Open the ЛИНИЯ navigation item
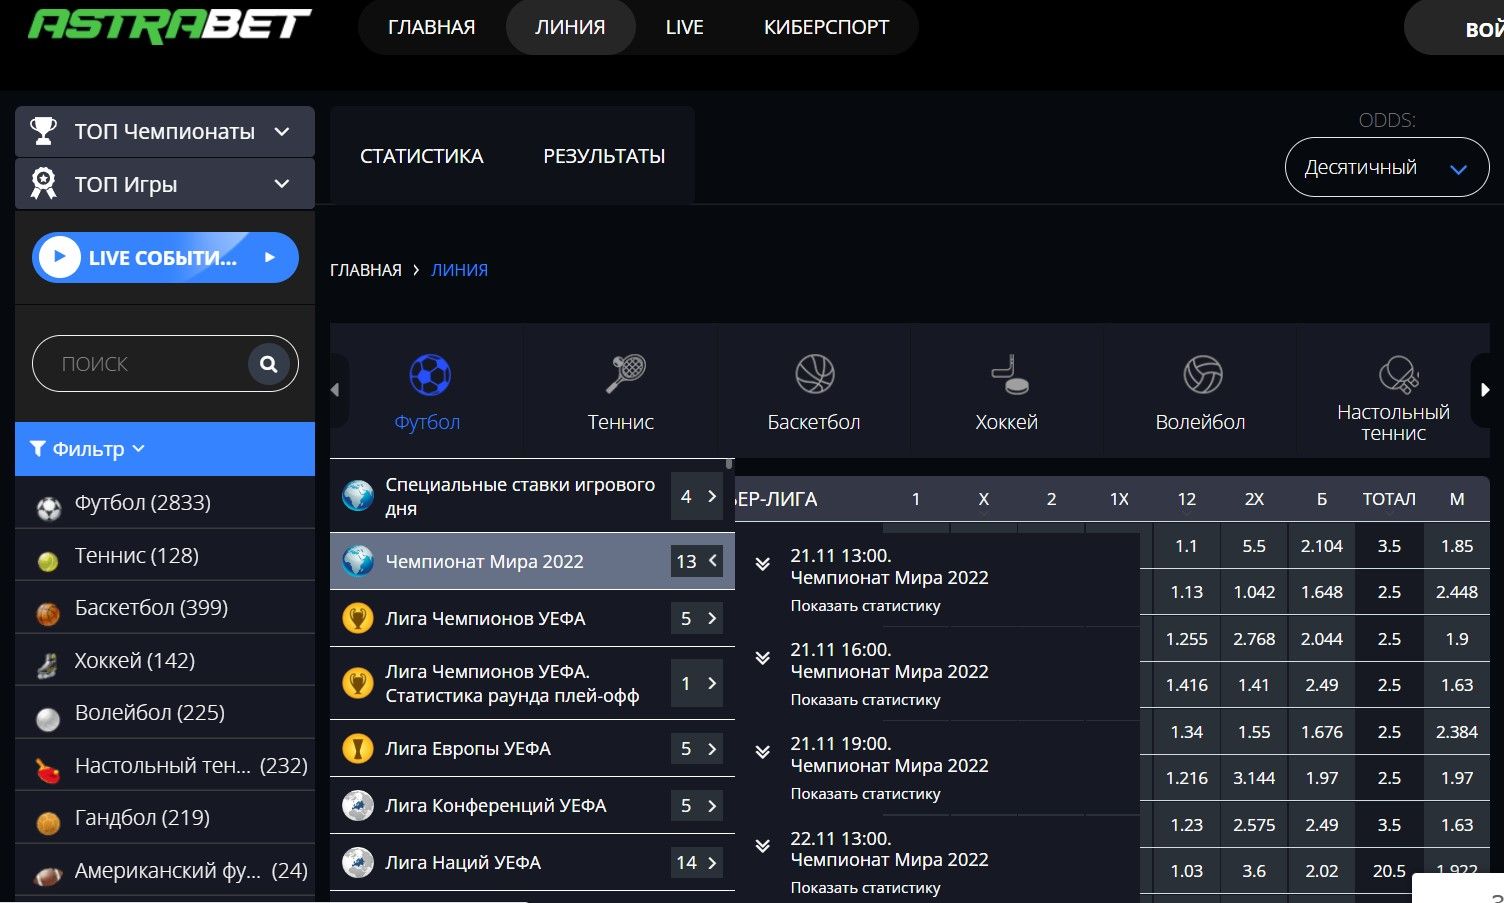Screen dimensions: 1504x903 (x=570, y=27)
